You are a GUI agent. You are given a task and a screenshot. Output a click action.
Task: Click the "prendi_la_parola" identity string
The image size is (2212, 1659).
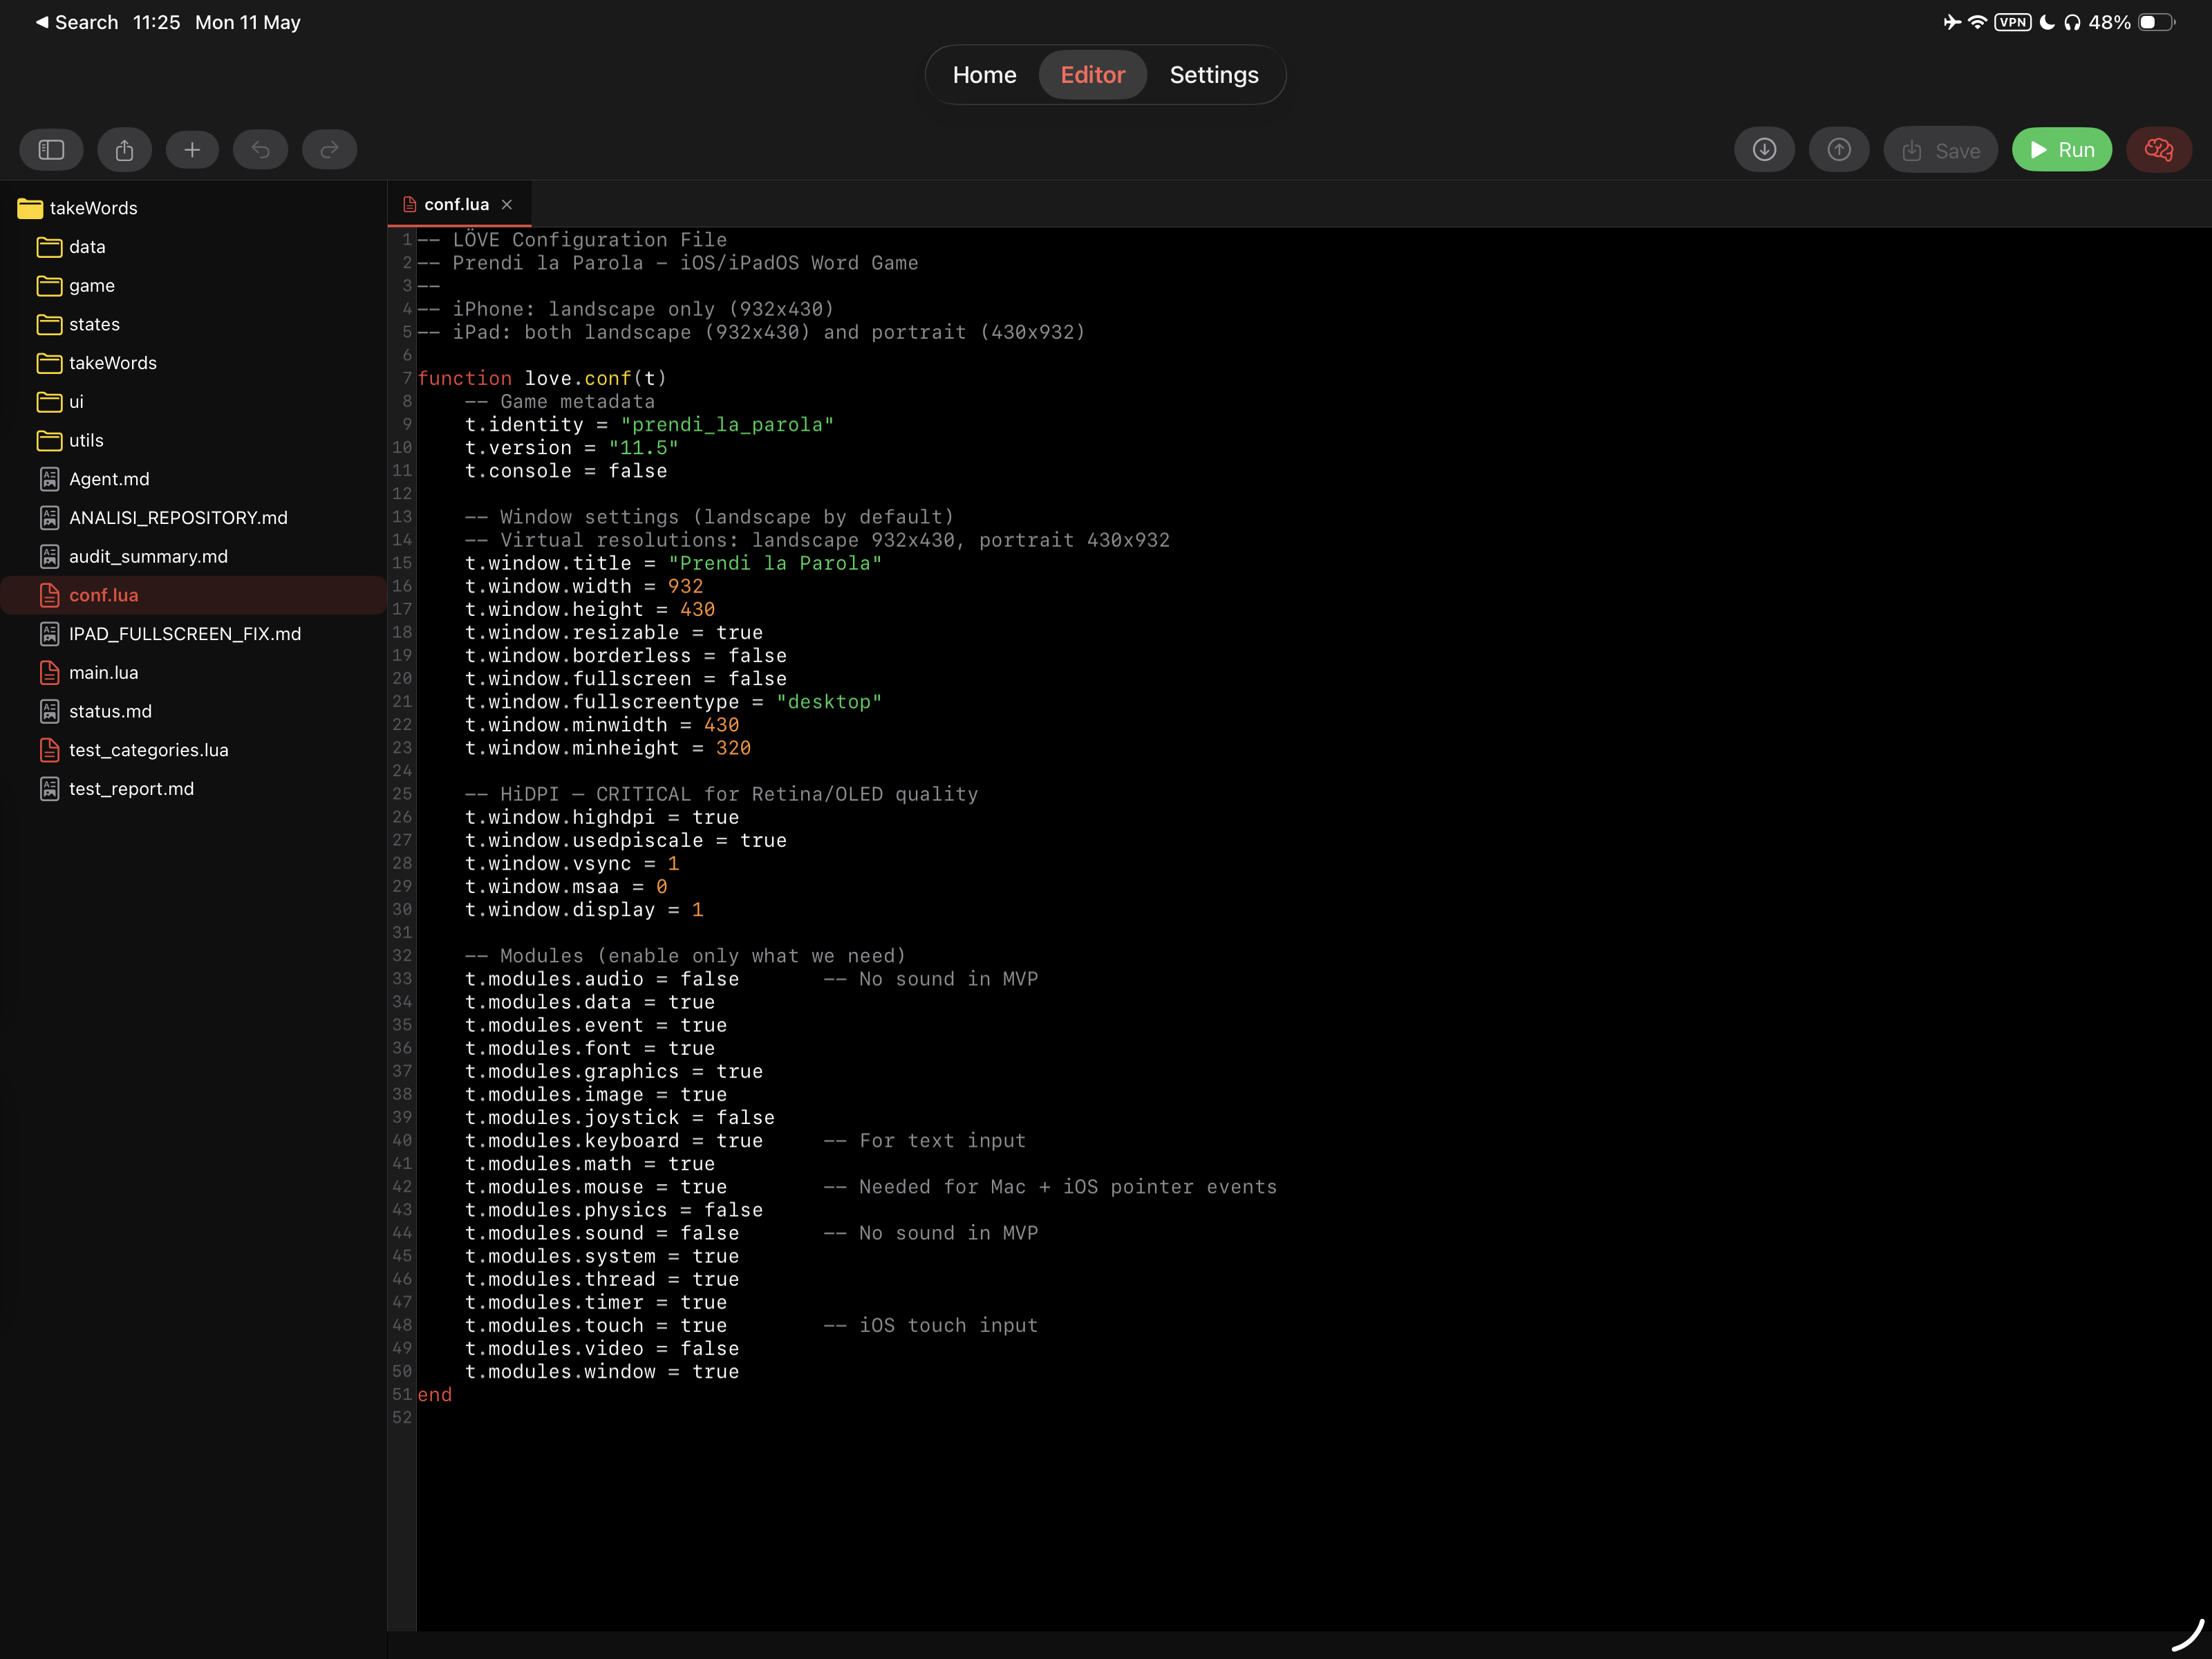(727, 424)
